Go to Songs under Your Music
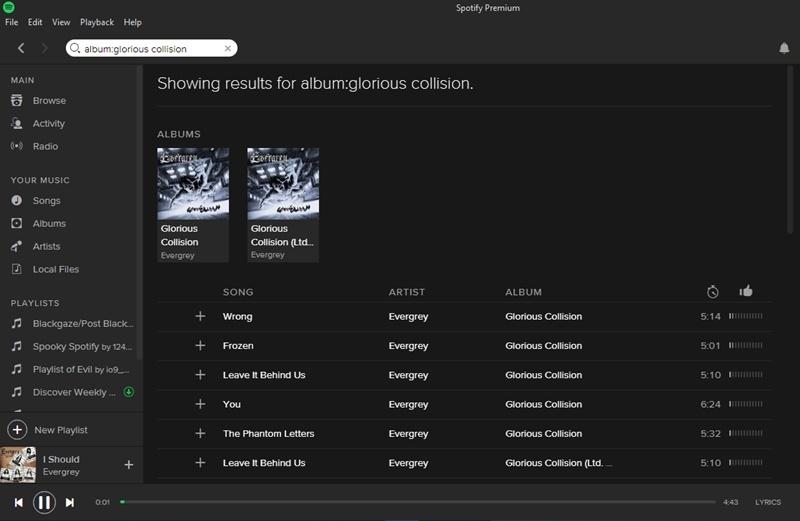This screenshot has width=800, height=521. tap(46, 201)
